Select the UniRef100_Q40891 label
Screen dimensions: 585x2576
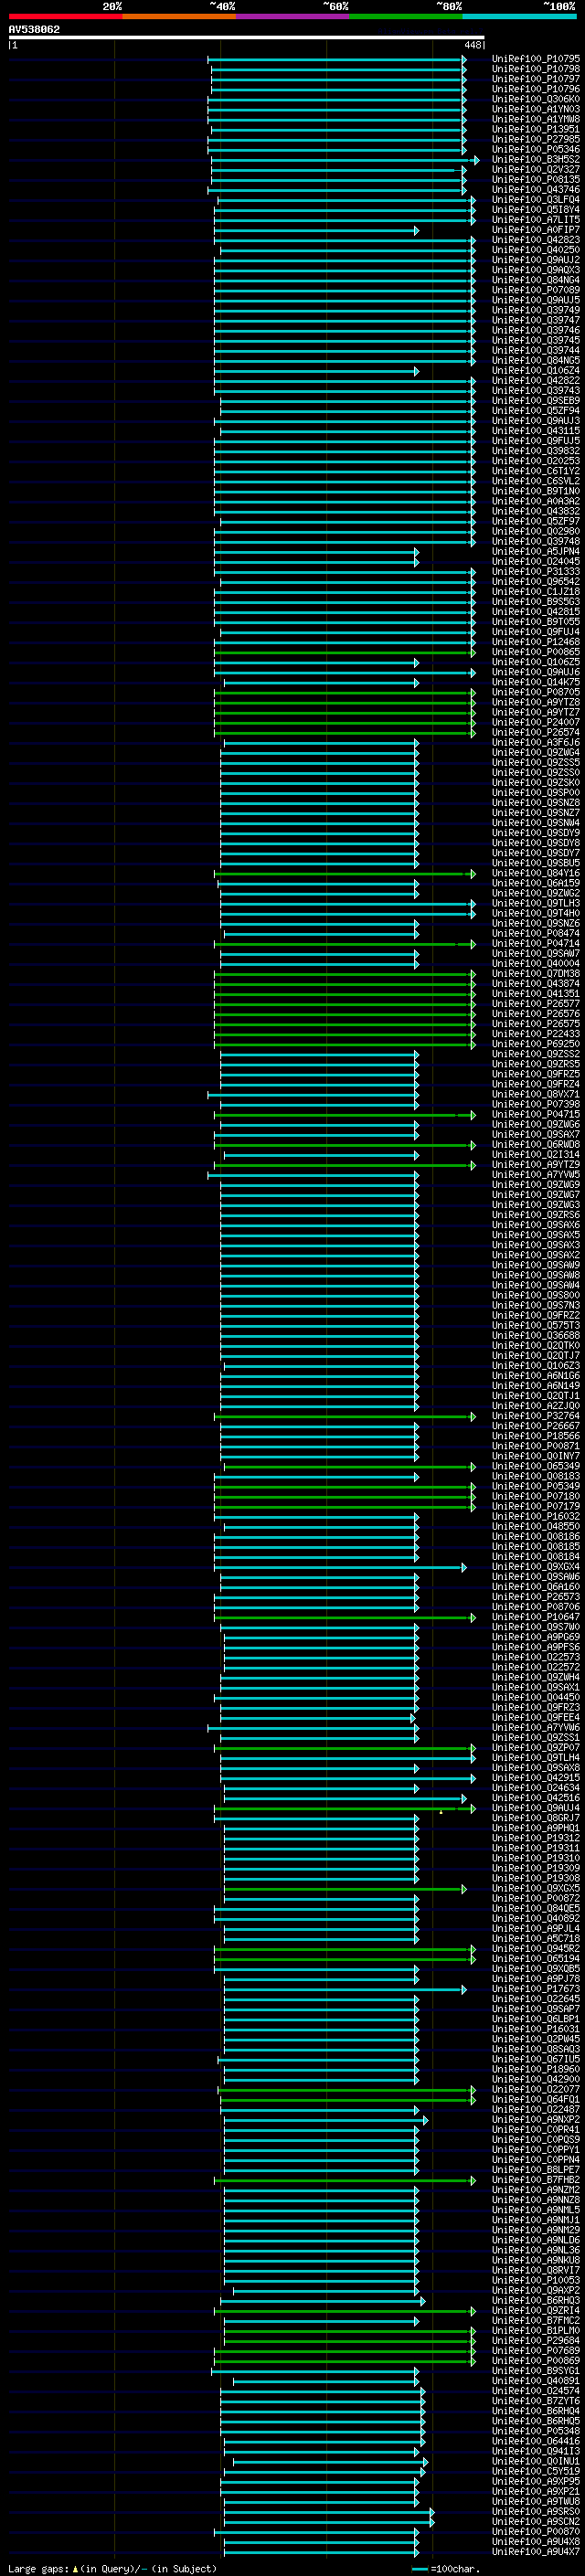click(536, 2381)
